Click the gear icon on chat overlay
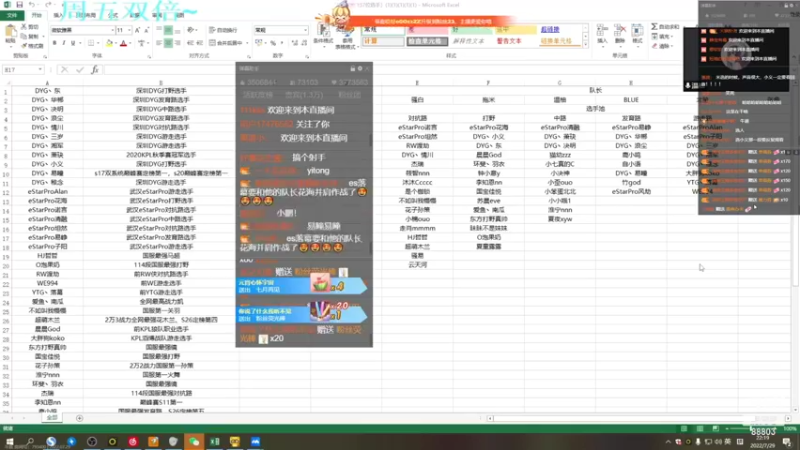 point(360,68)
